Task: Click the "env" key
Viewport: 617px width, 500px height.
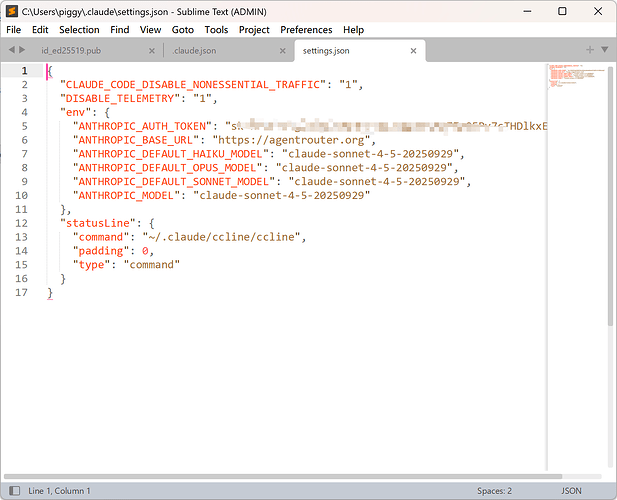Action: pyautogui.click(x=76, y=113)
